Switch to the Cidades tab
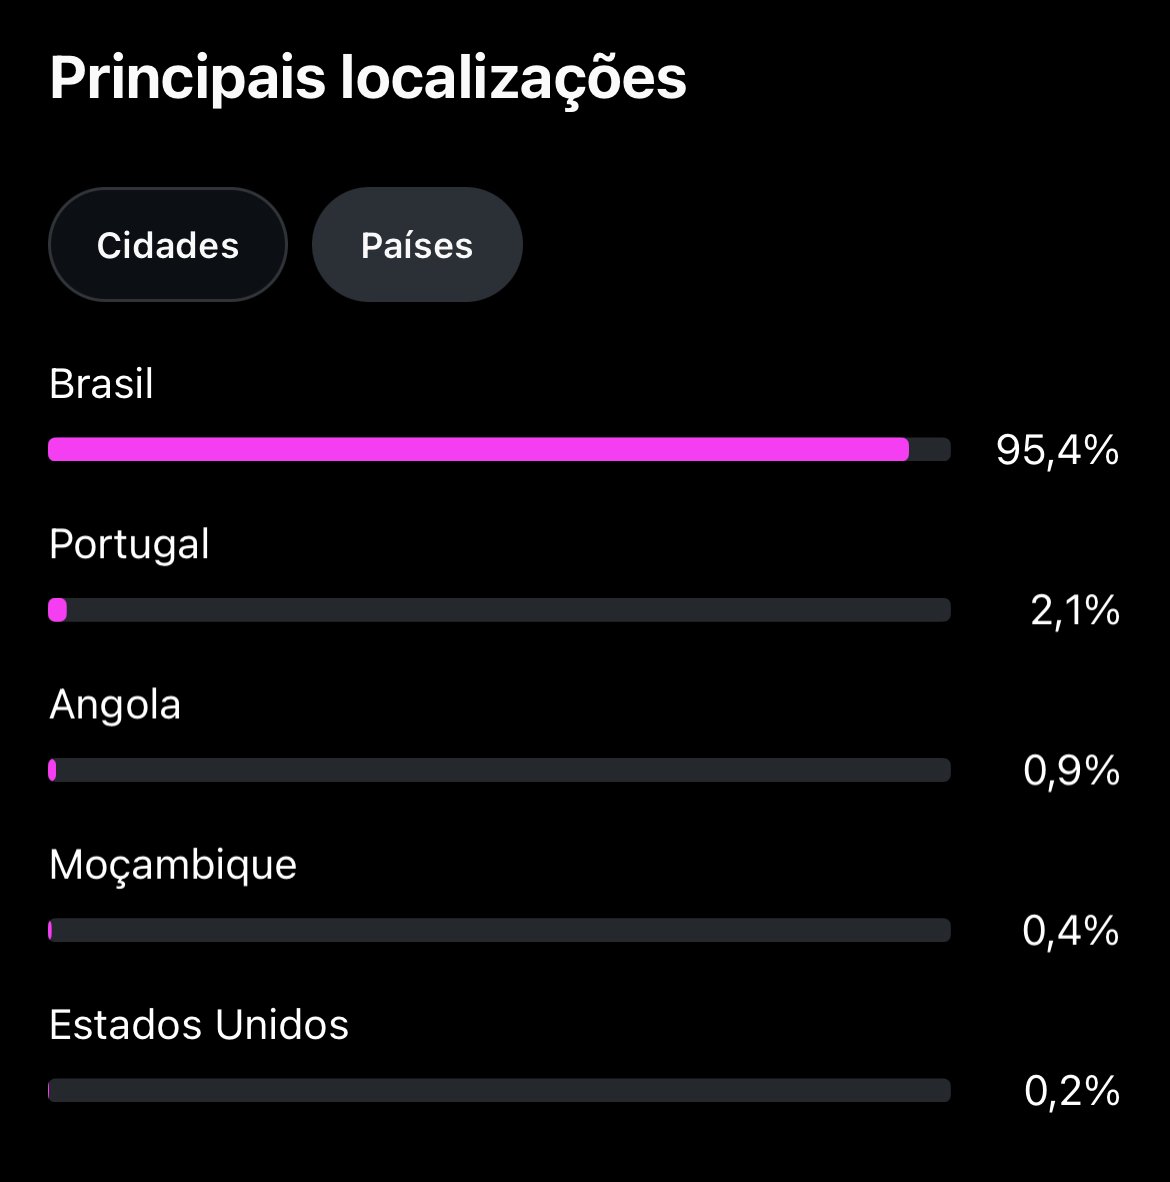This screenshot has height=1182, width=1170. (168, 245)
